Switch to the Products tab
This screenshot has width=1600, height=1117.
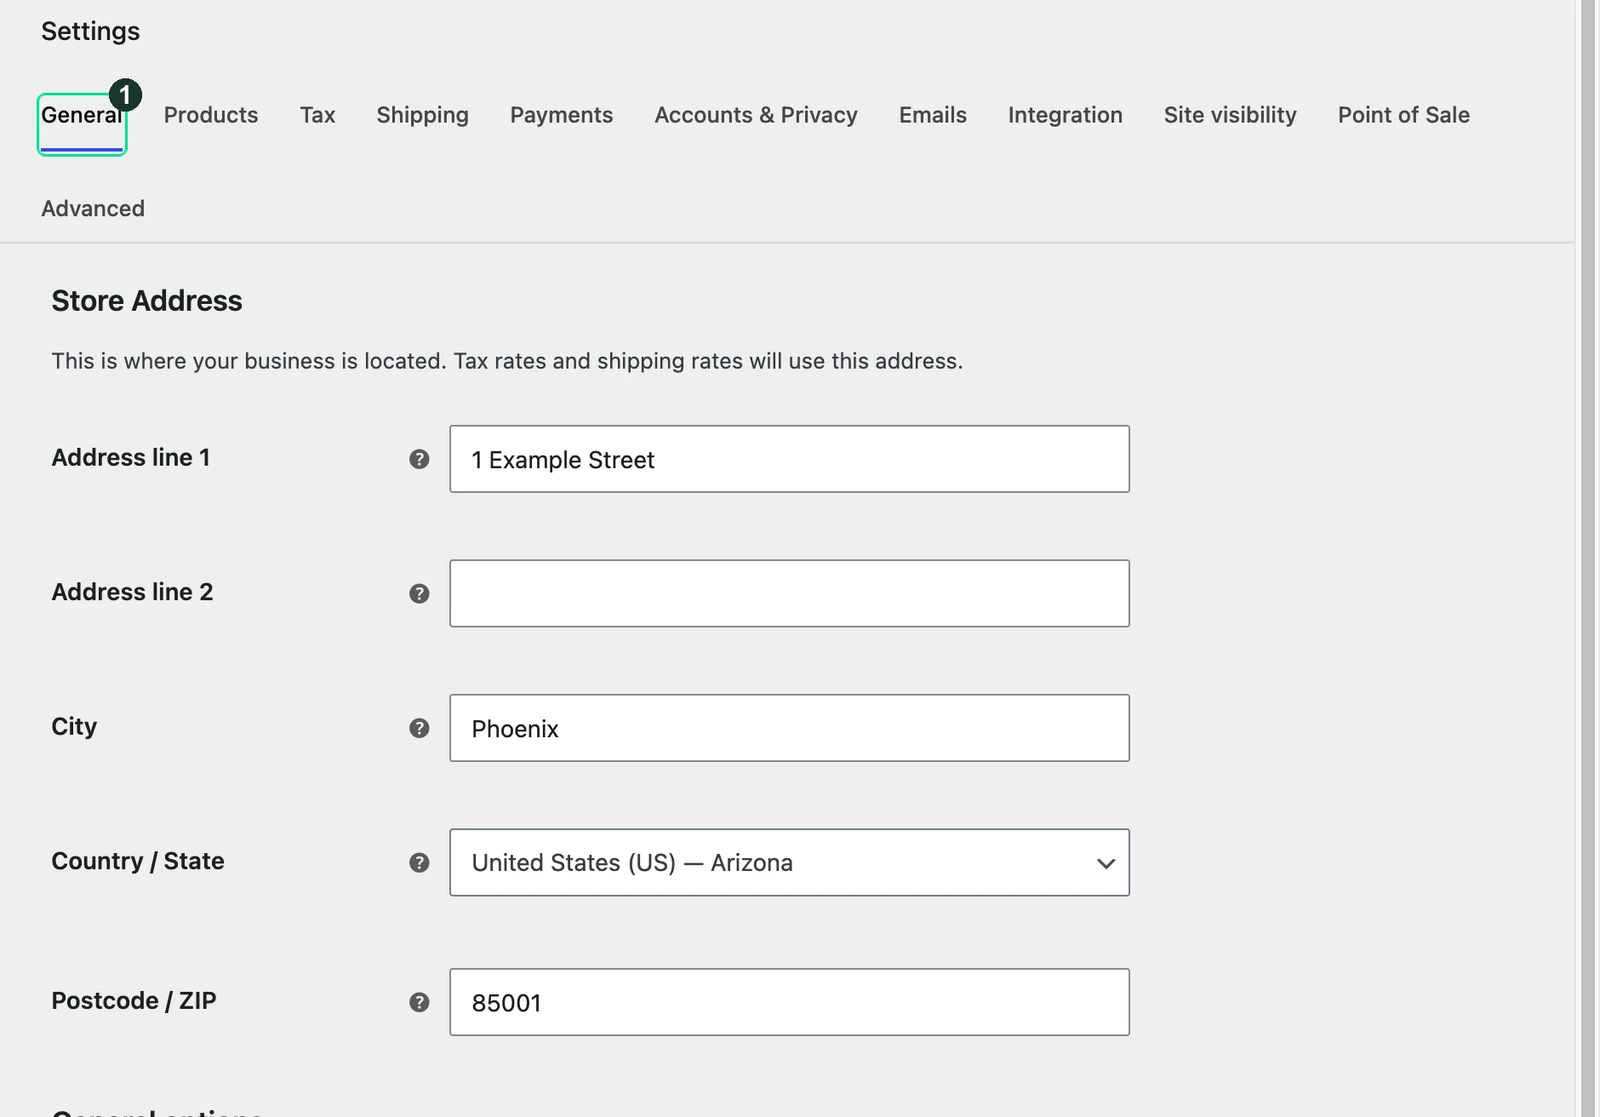coord(211,116)
